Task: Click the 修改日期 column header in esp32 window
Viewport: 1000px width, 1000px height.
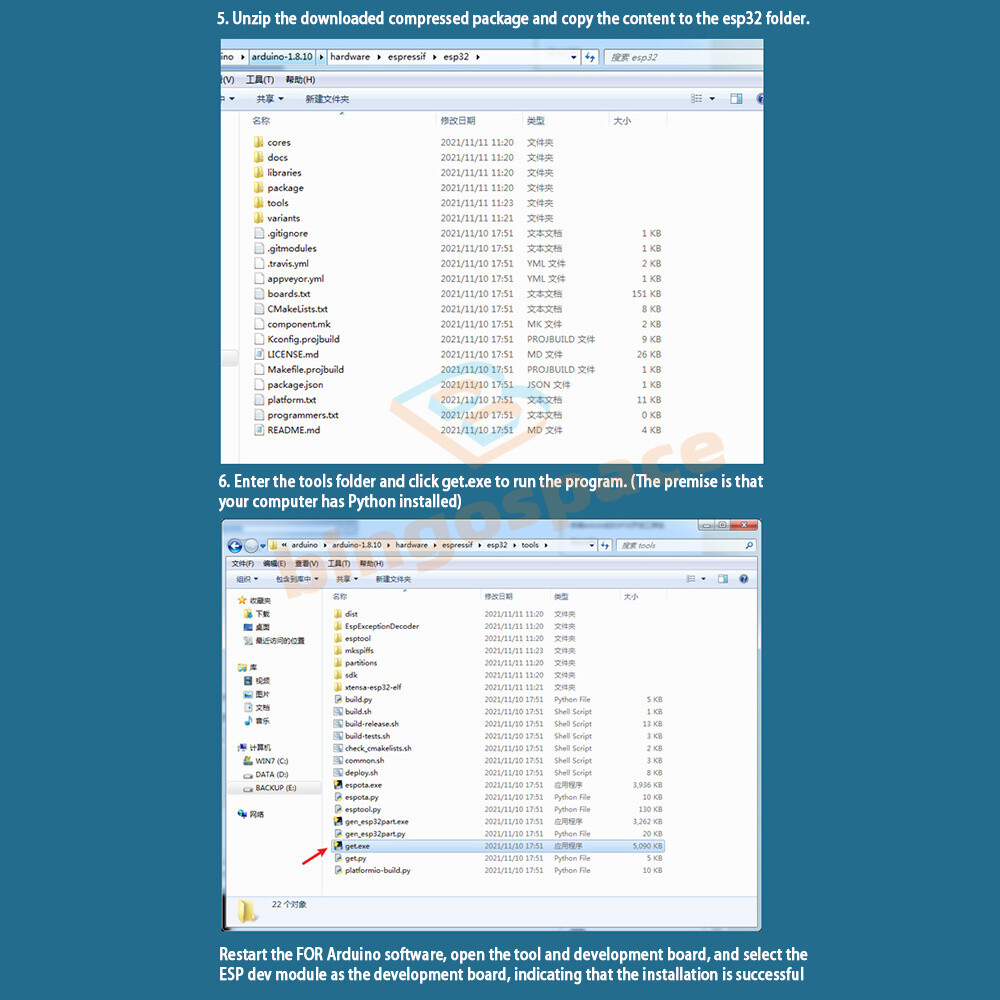Action: point(458,121)
